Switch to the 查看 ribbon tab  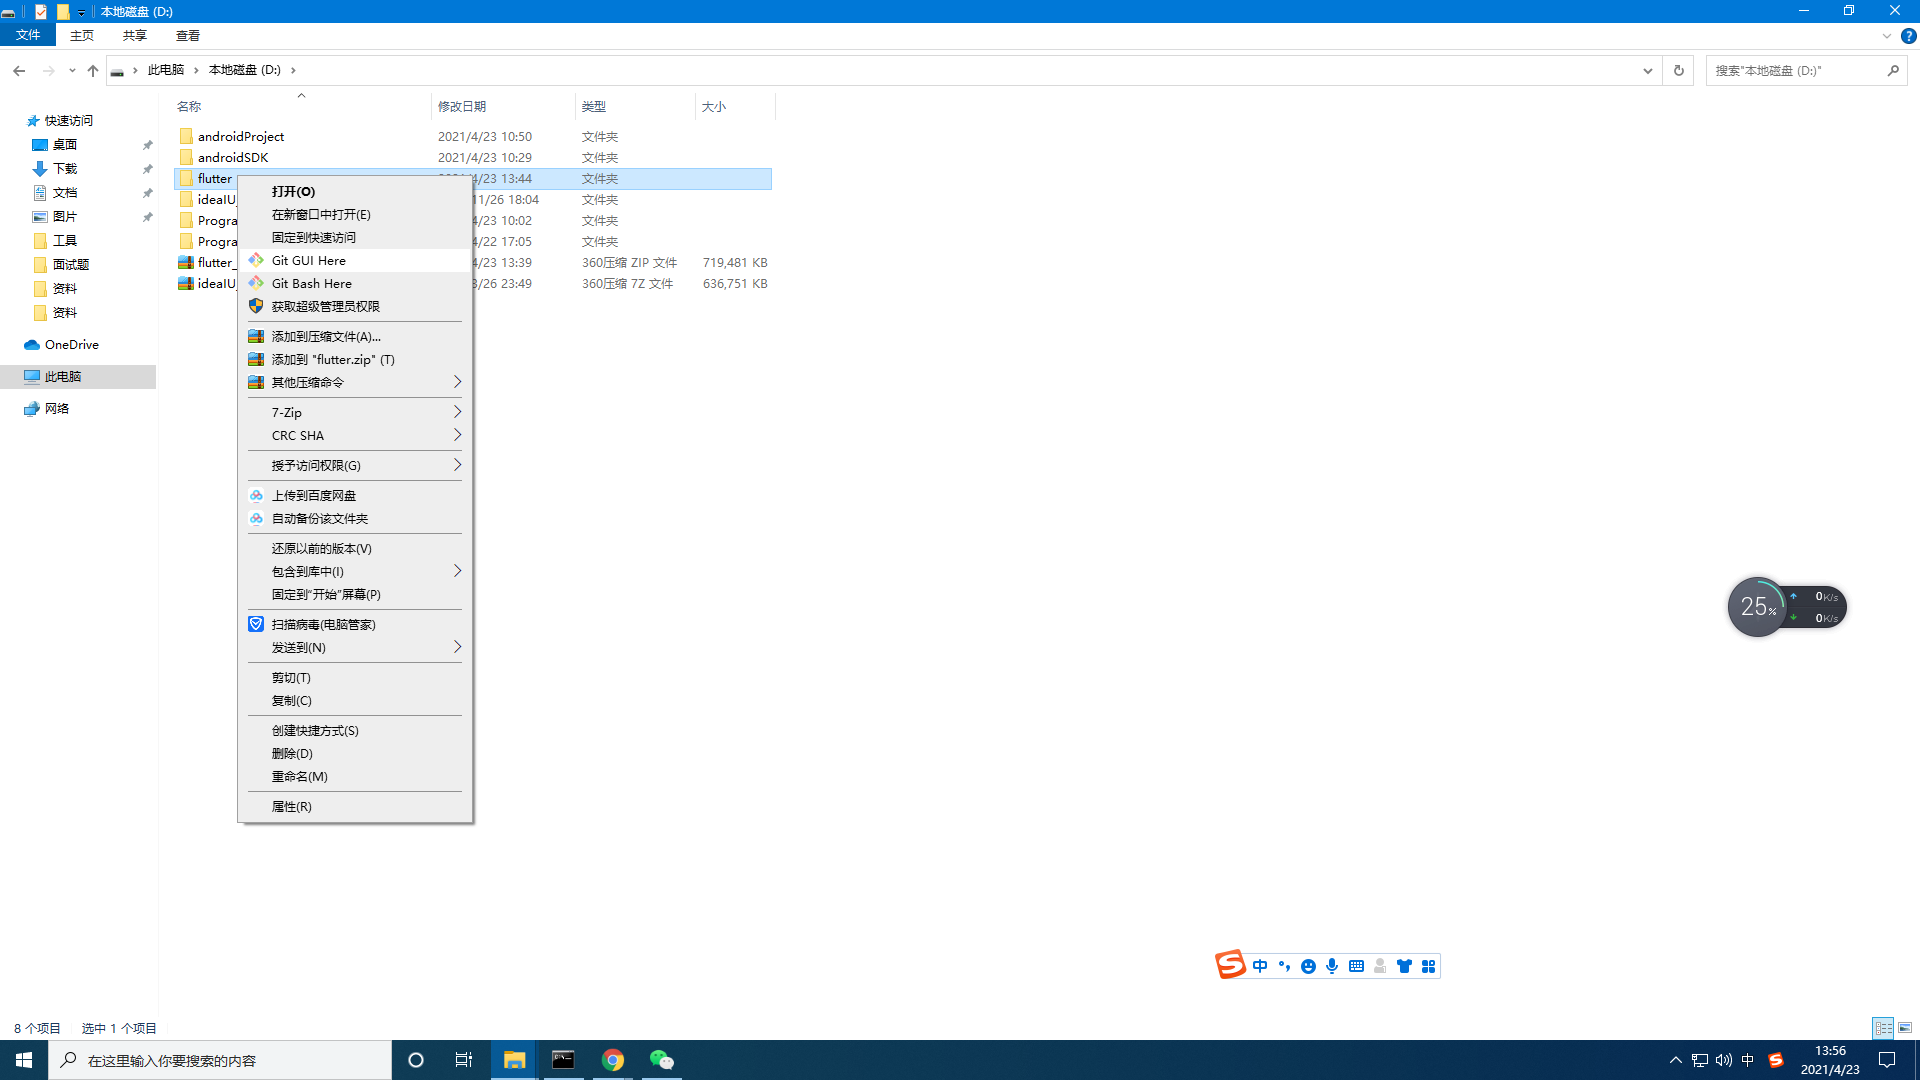click(x=187, y=35)
